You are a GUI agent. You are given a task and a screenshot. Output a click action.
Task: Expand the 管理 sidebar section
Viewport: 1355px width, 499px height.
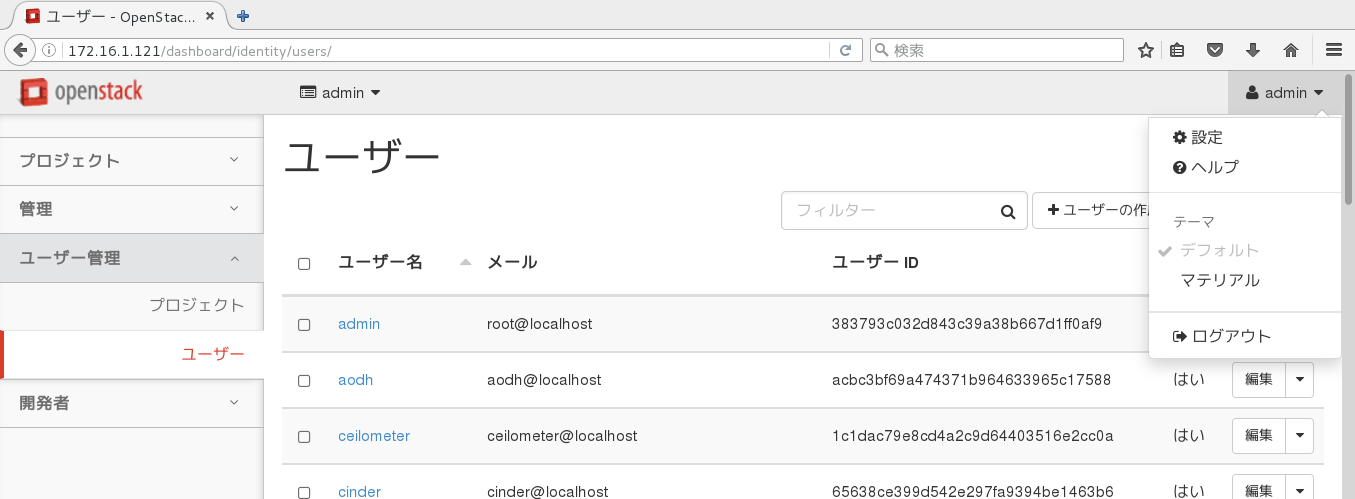[132, 209]
